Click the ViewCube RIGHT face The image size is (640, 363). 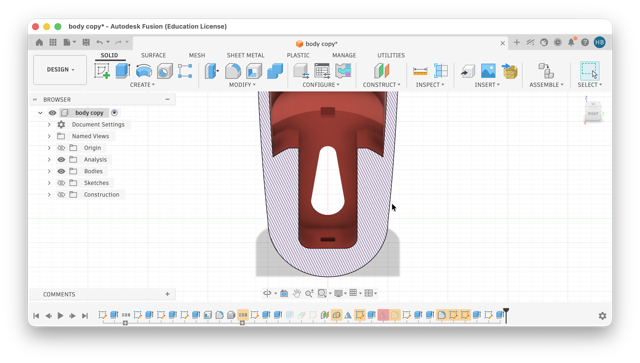(593, 113)
